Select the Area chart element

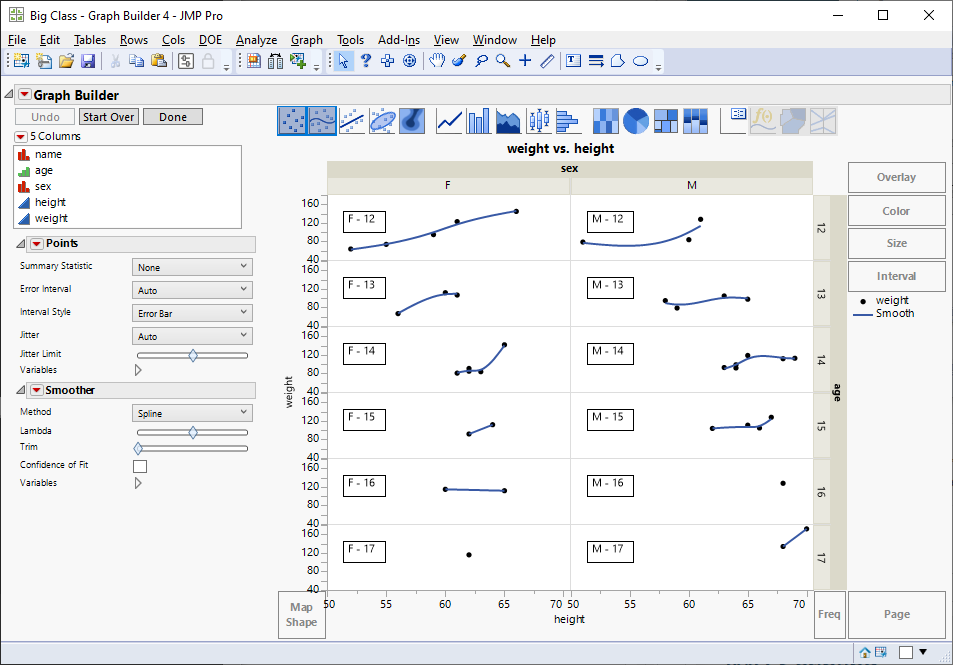[x=508, y=120]
